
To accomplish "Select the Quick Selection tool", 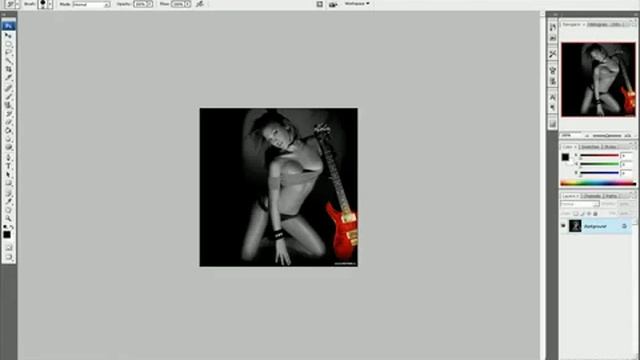I will [8, 61].
